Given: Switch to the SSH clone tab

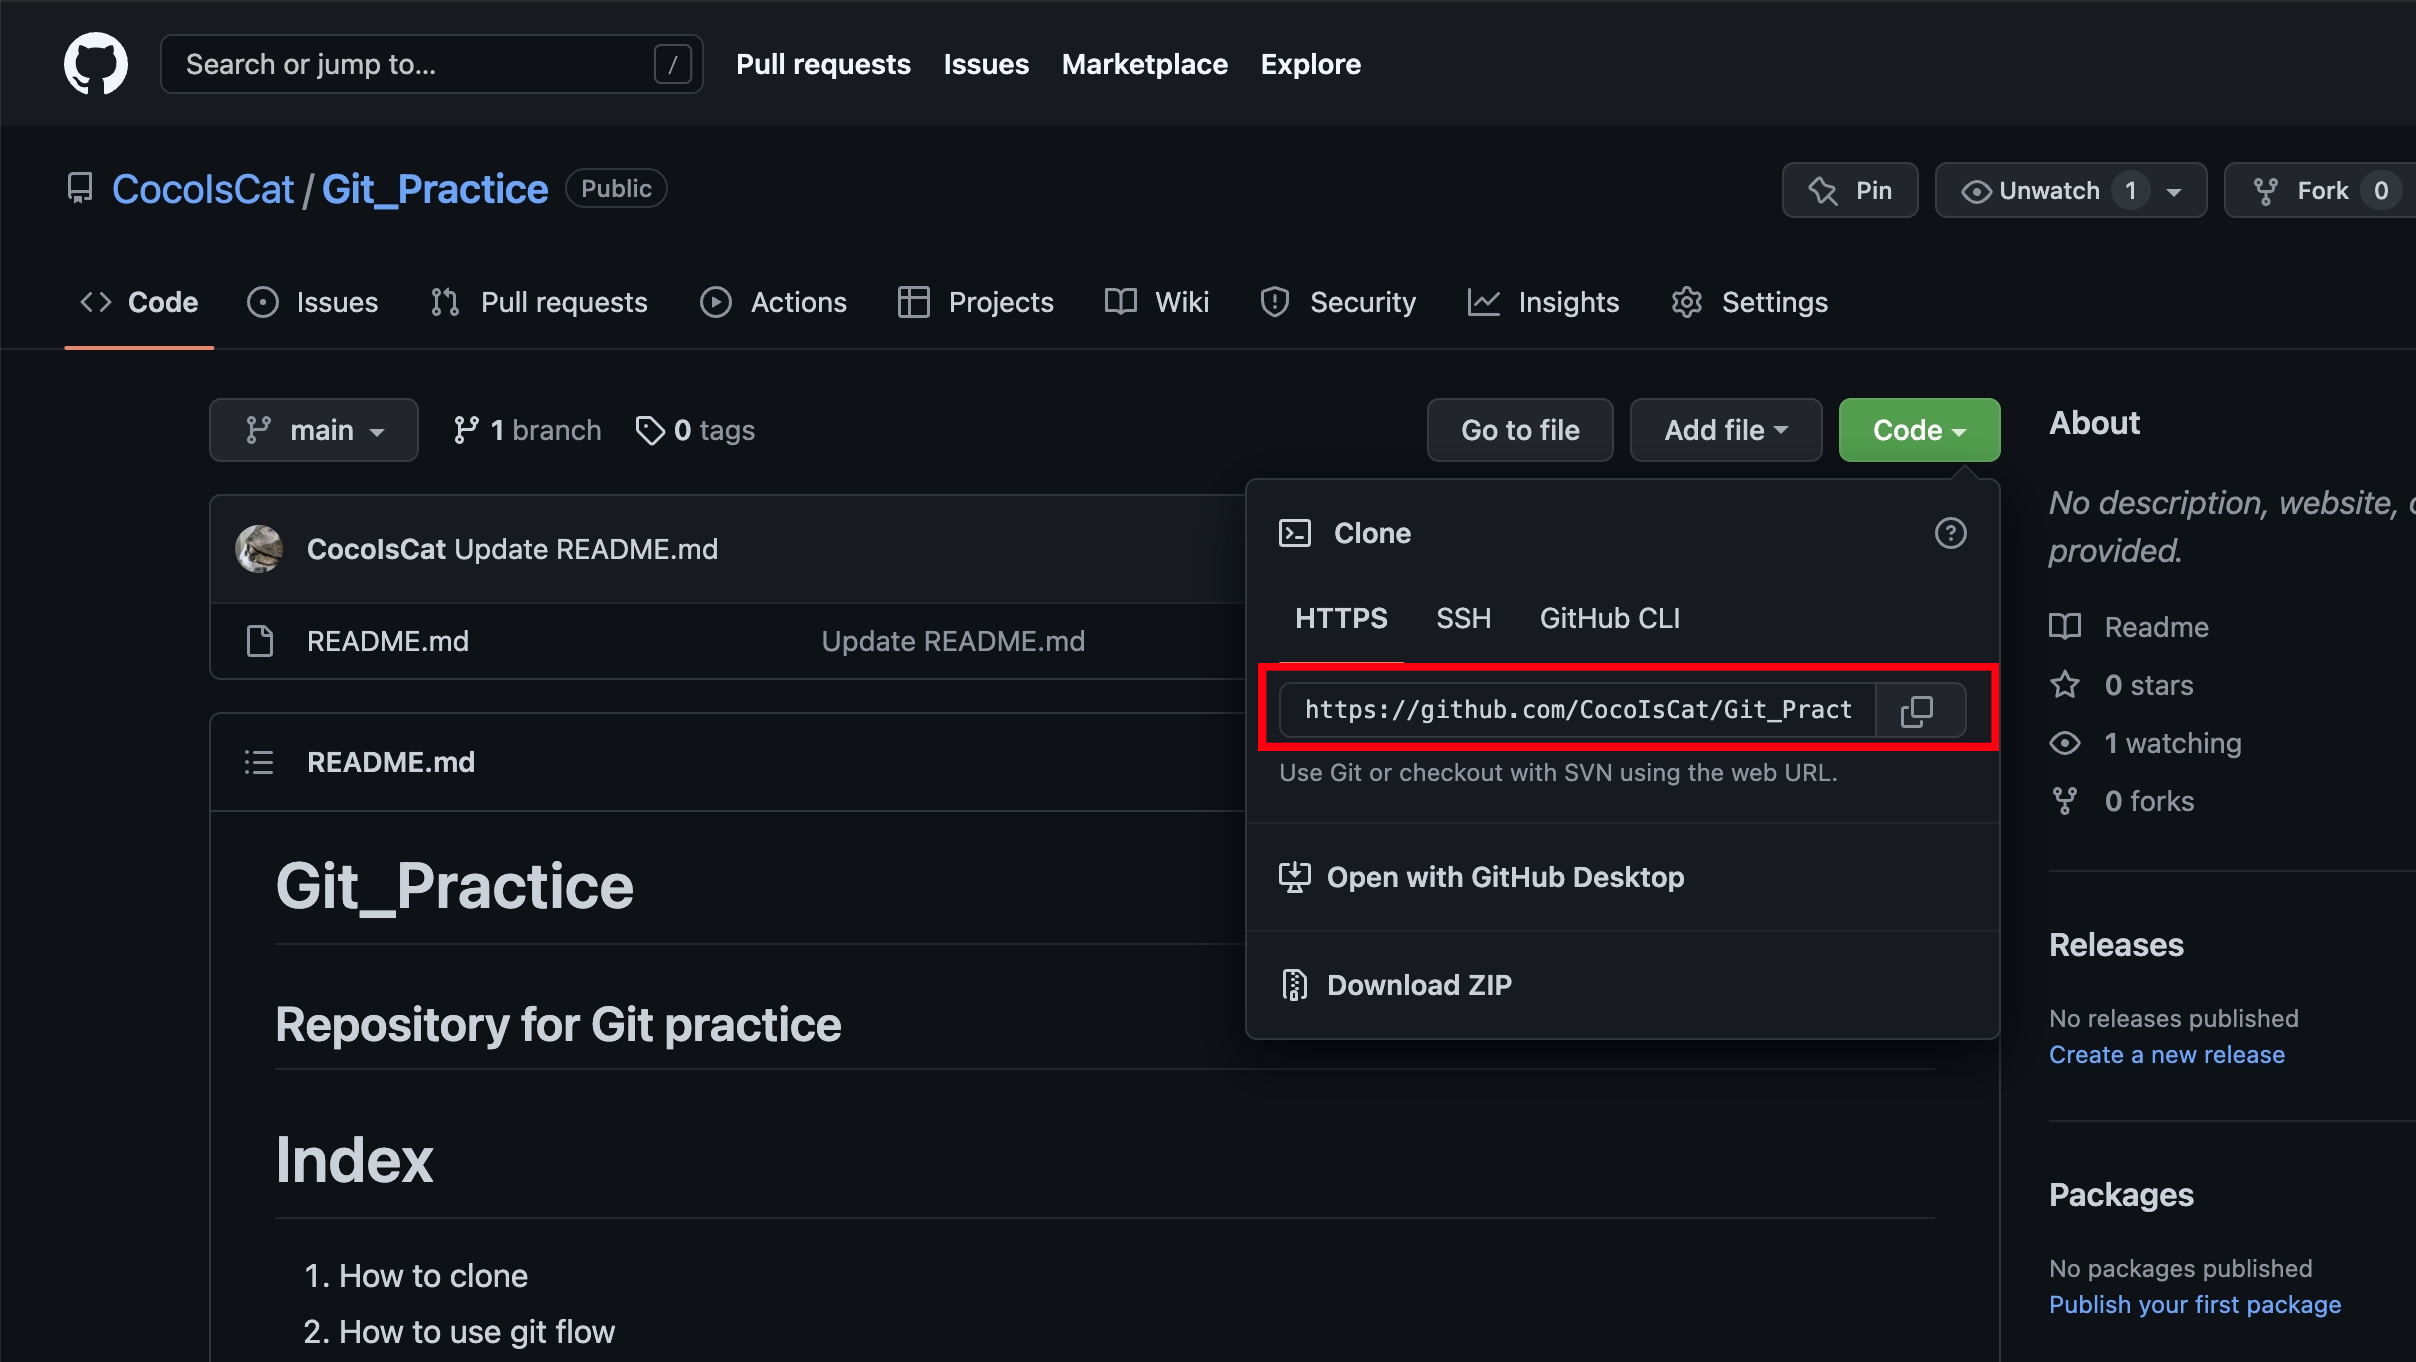Looking at the screenshot, I should tap(1463, 618).
